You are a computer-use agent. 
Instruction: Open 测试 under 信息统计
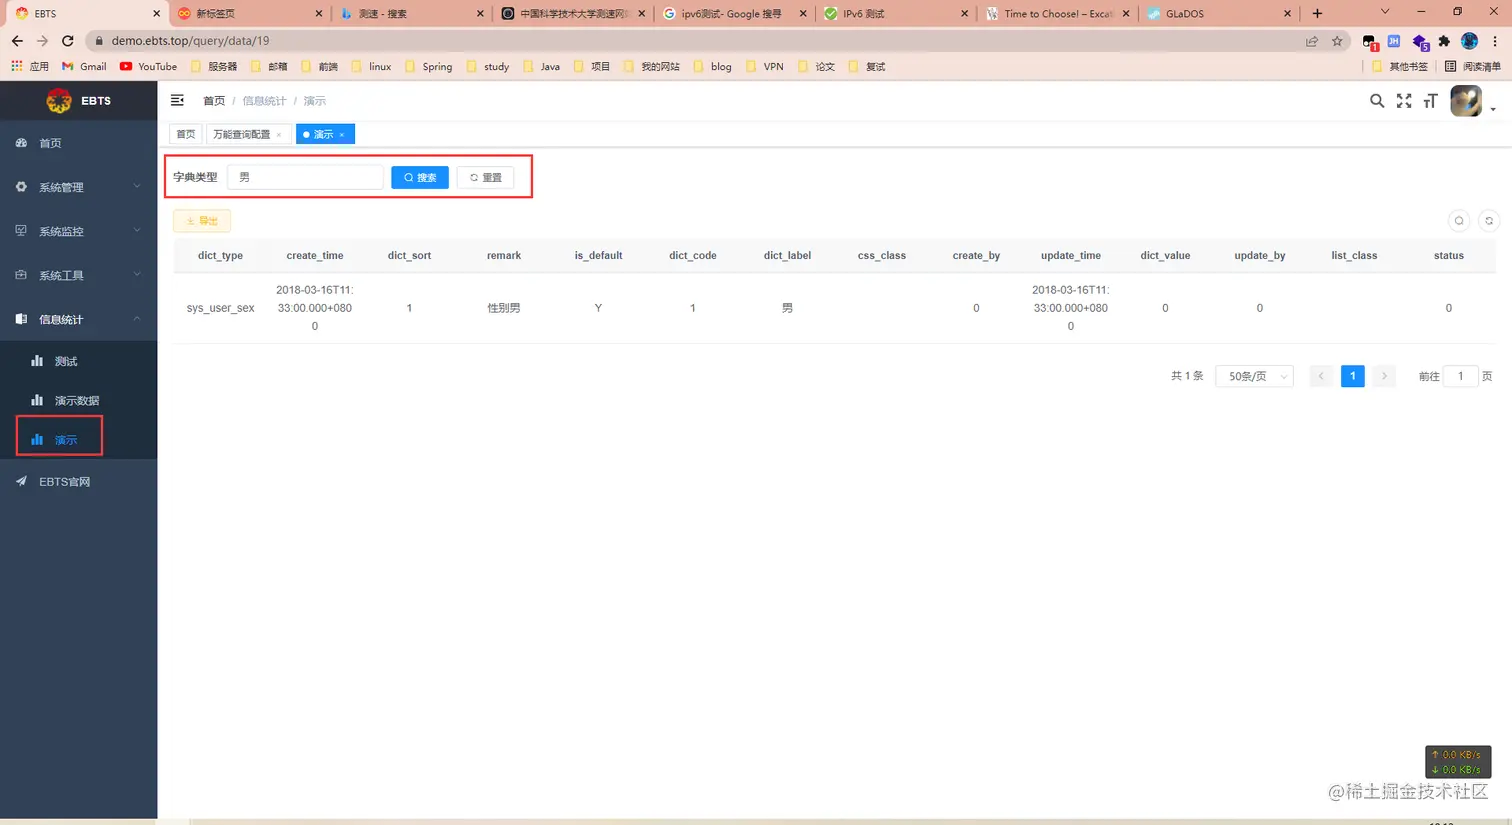point(78,361)
